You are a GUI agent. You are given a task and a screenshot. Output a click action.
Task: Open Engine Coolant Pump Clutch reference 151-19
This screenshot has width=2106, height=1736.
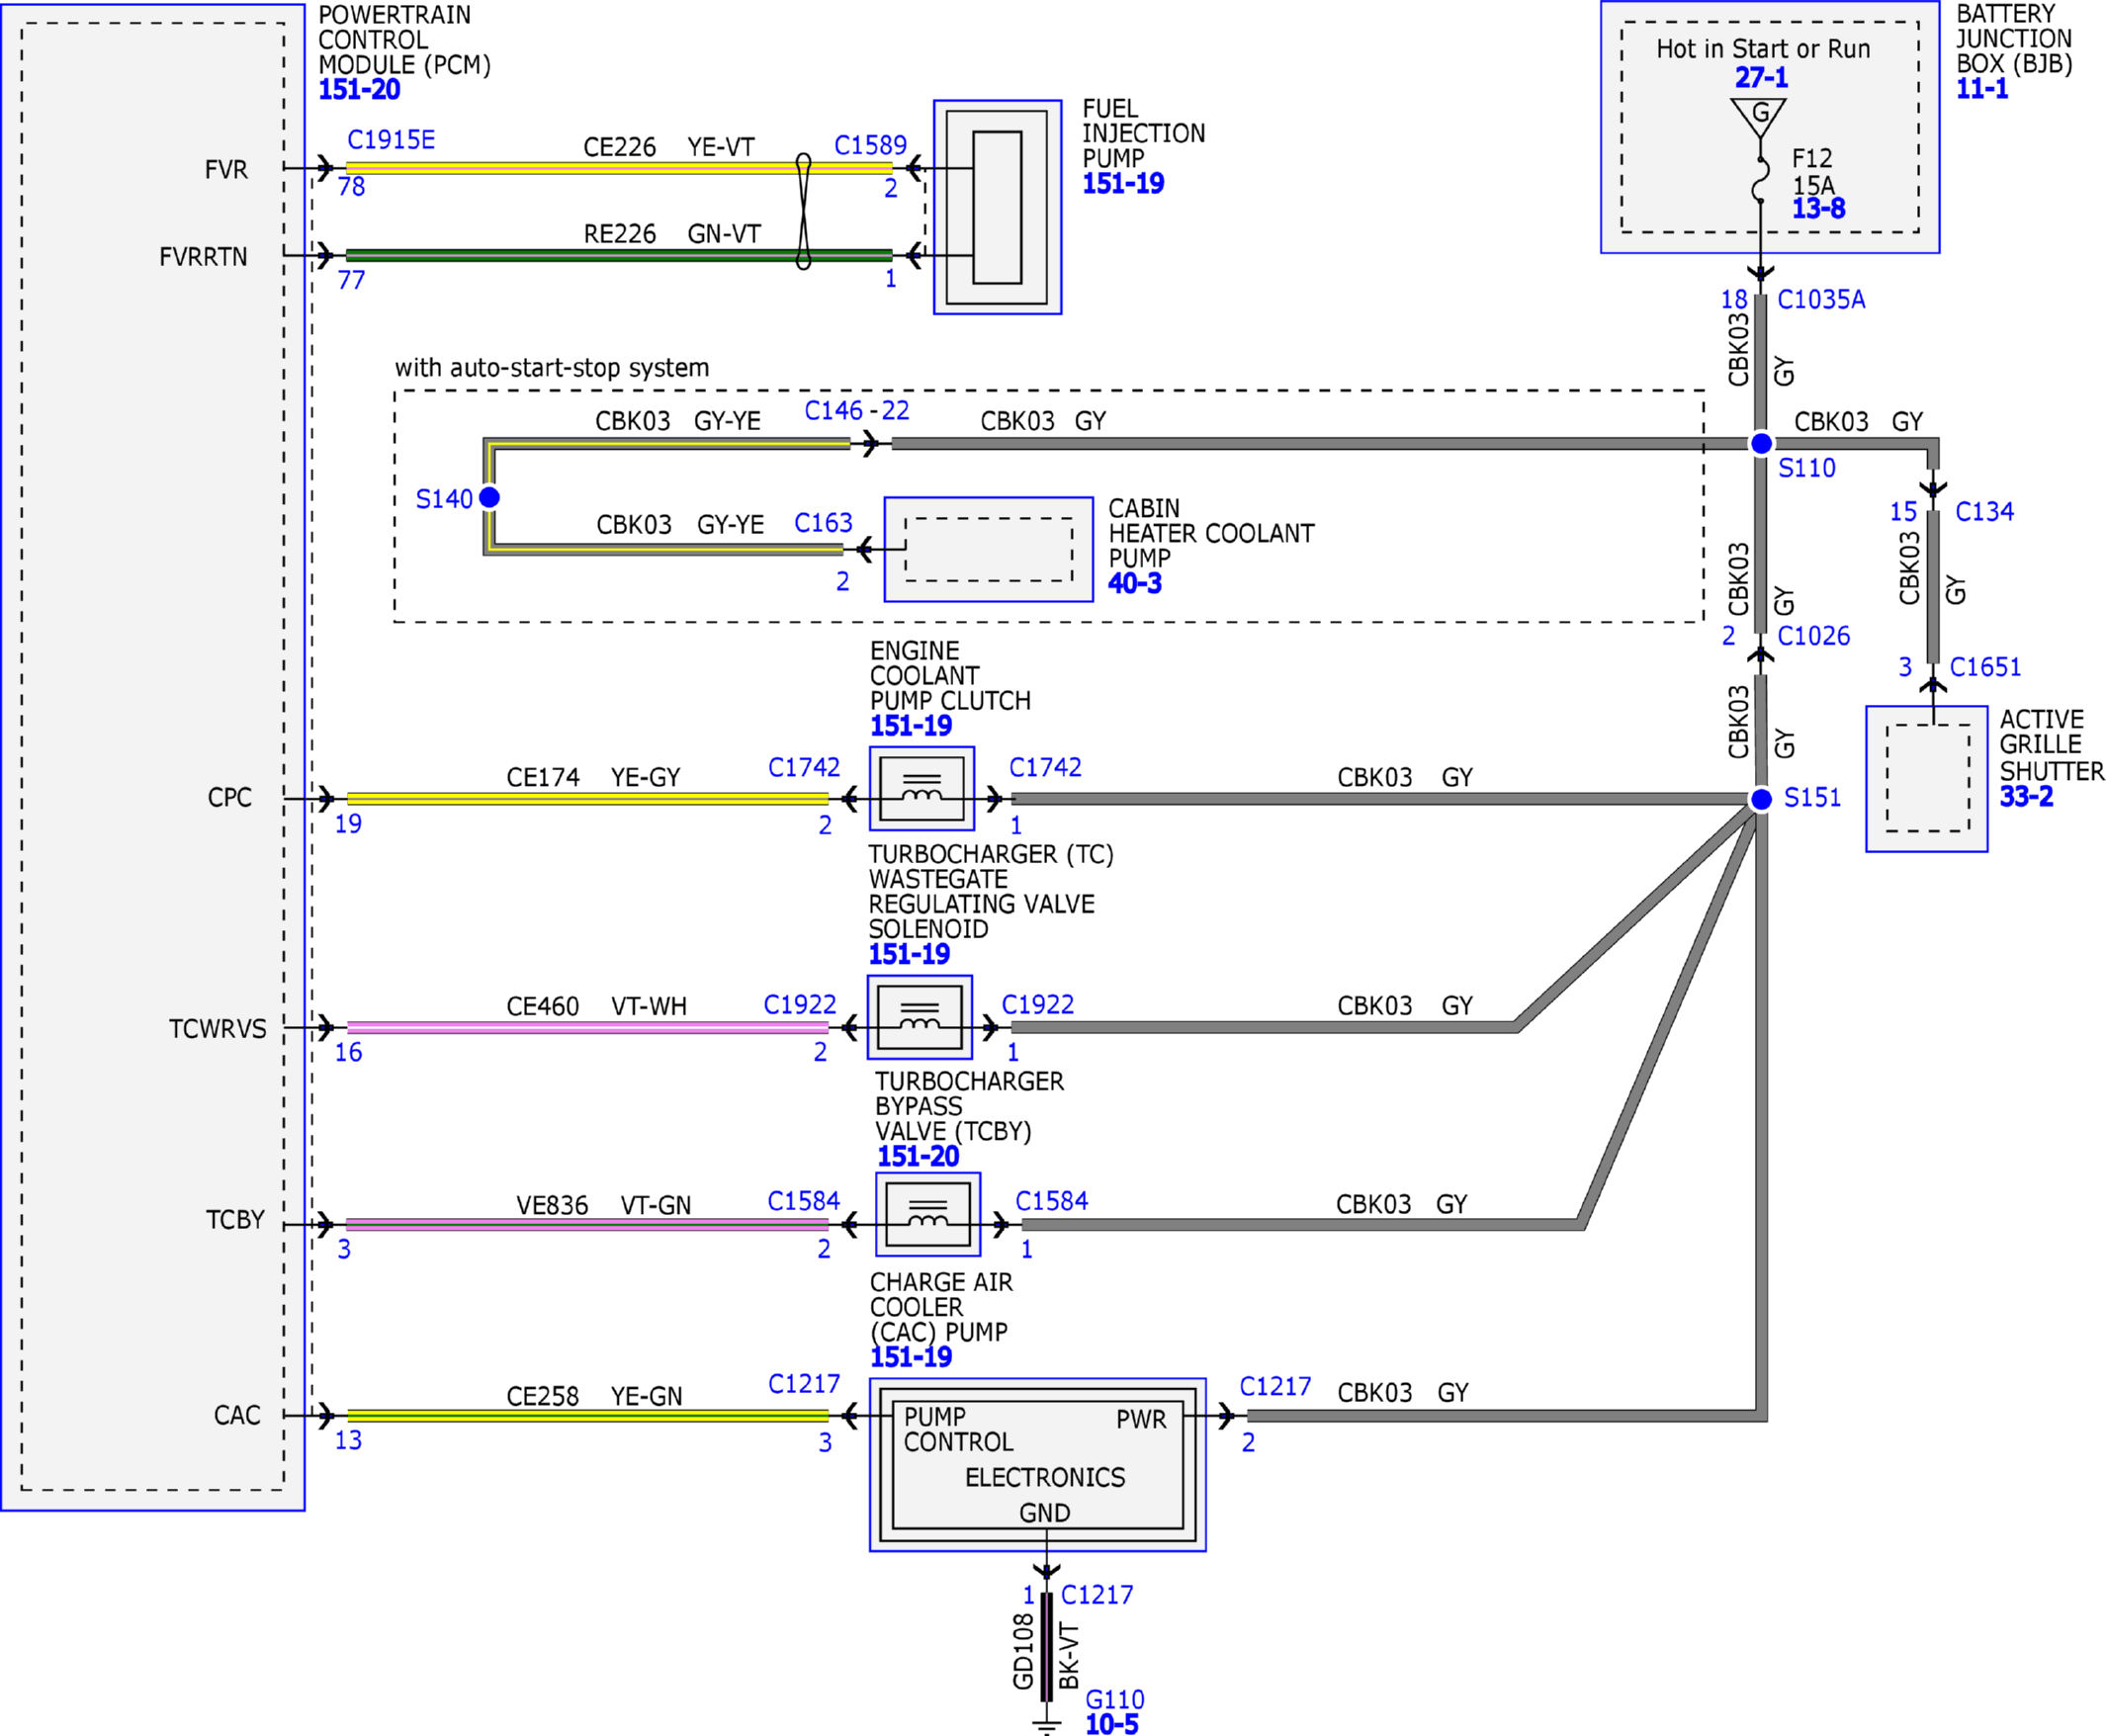[910, 726]
